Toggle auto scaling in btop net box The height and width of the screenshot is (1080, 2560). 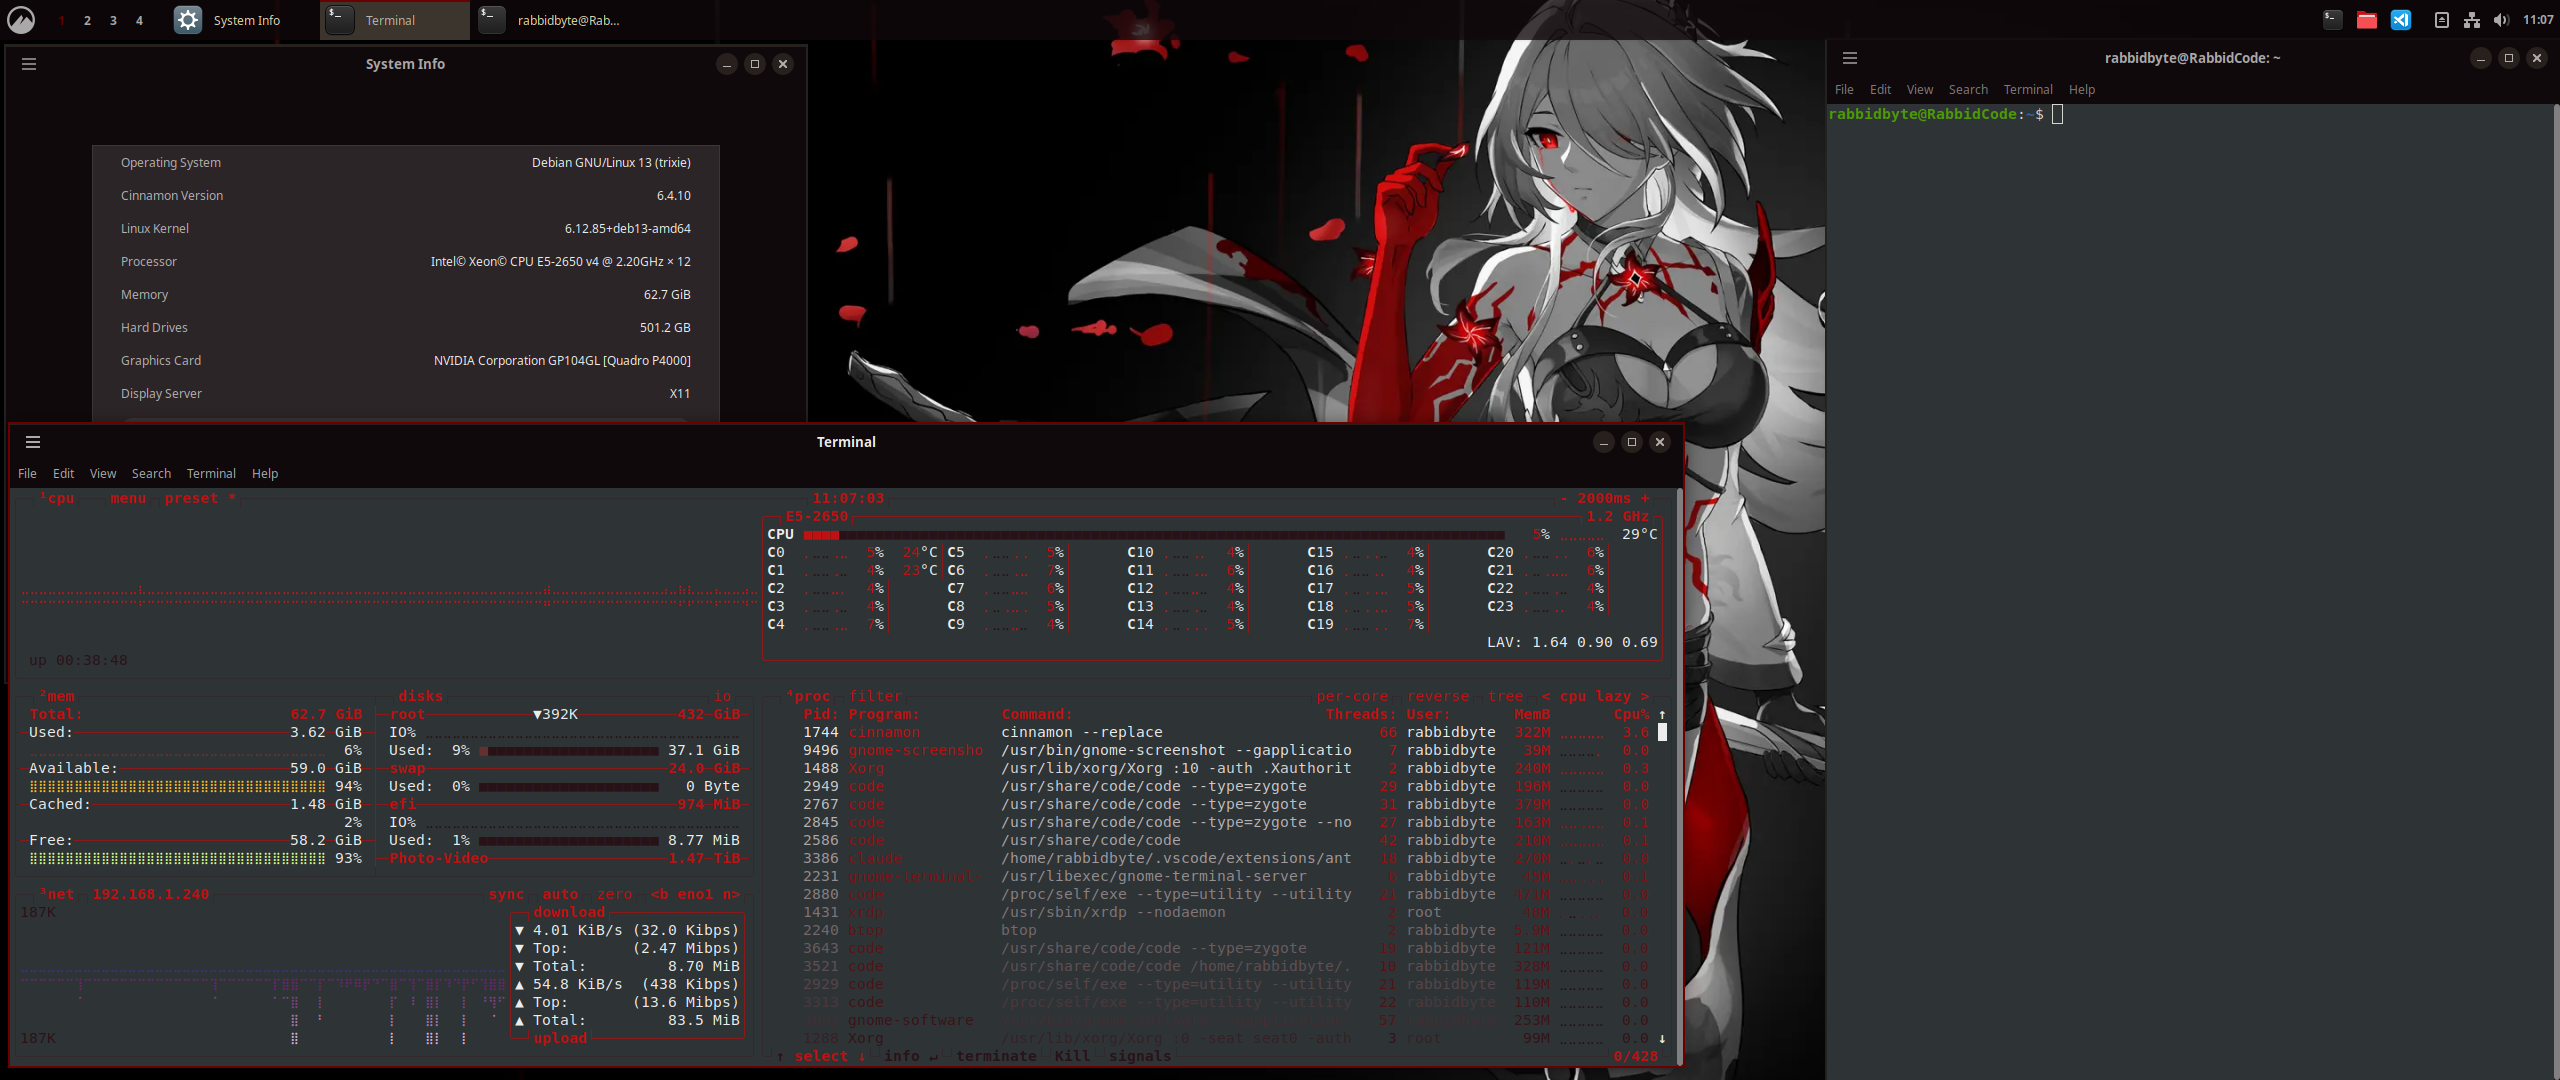click(x=561, y=894)
